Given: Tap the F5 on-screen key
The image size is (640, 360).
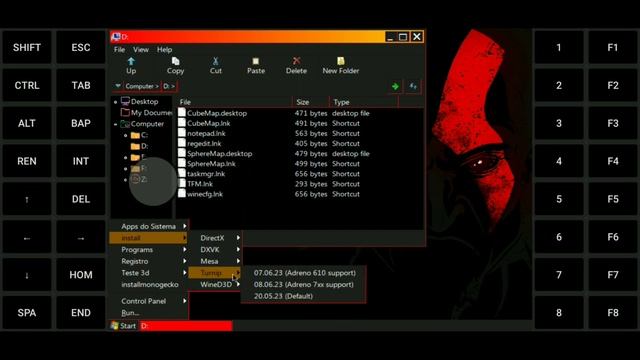Looking at the screenshot, I should point(613,199).
